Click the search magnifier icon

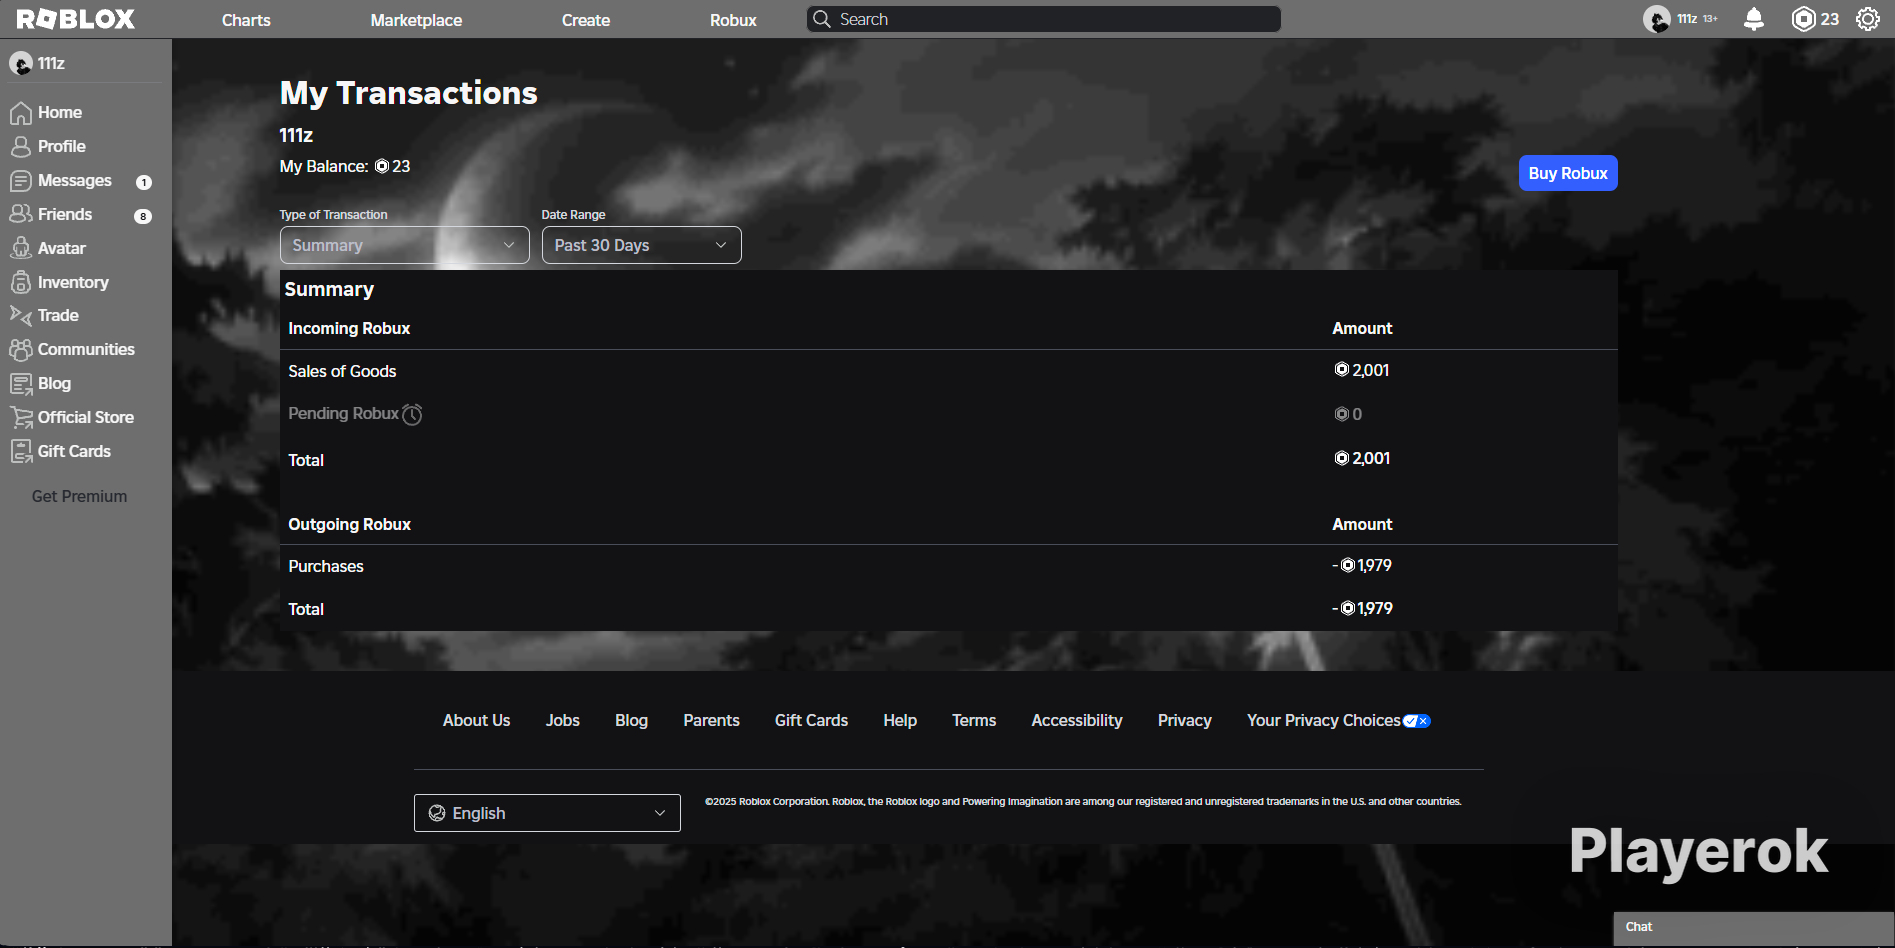pyautogui.click(x=822, y=19)
